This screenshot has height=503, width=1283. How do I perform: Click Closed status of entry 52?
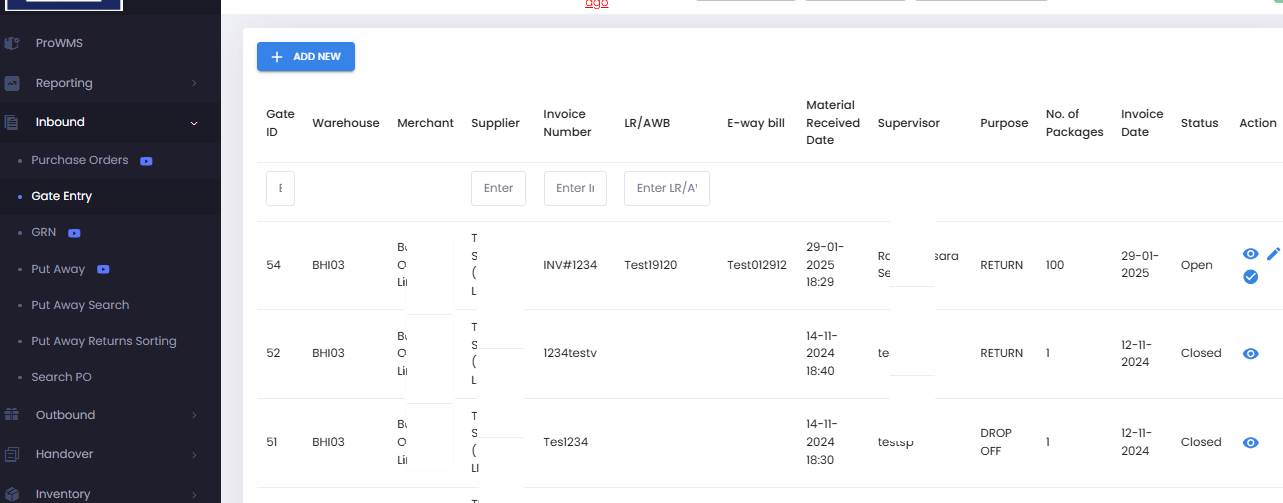coord(1201,353)
